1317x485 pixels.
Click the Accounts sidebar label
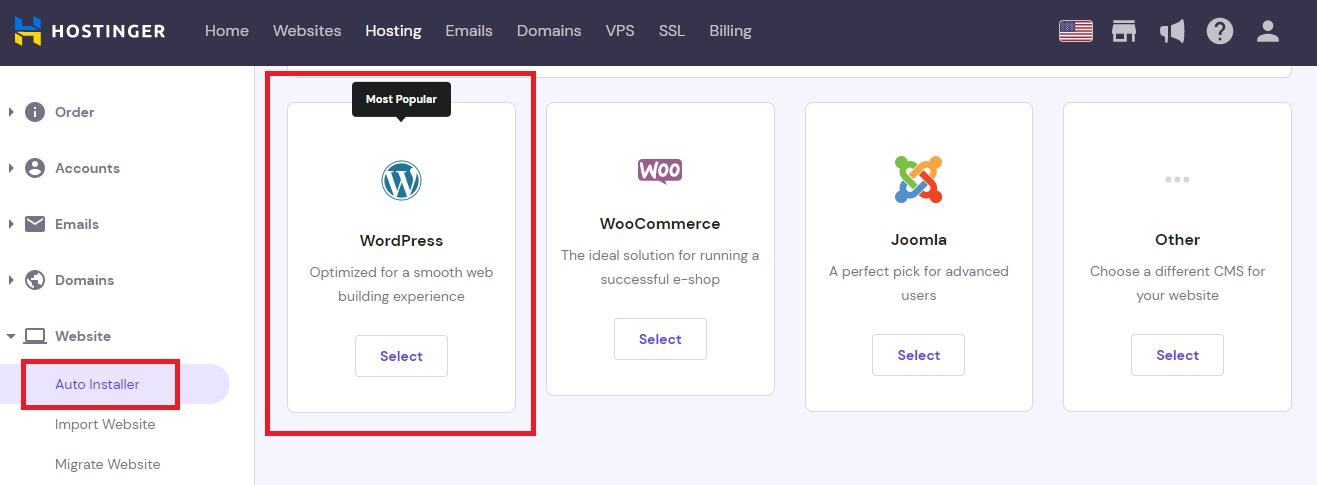[x=87, y=168]
